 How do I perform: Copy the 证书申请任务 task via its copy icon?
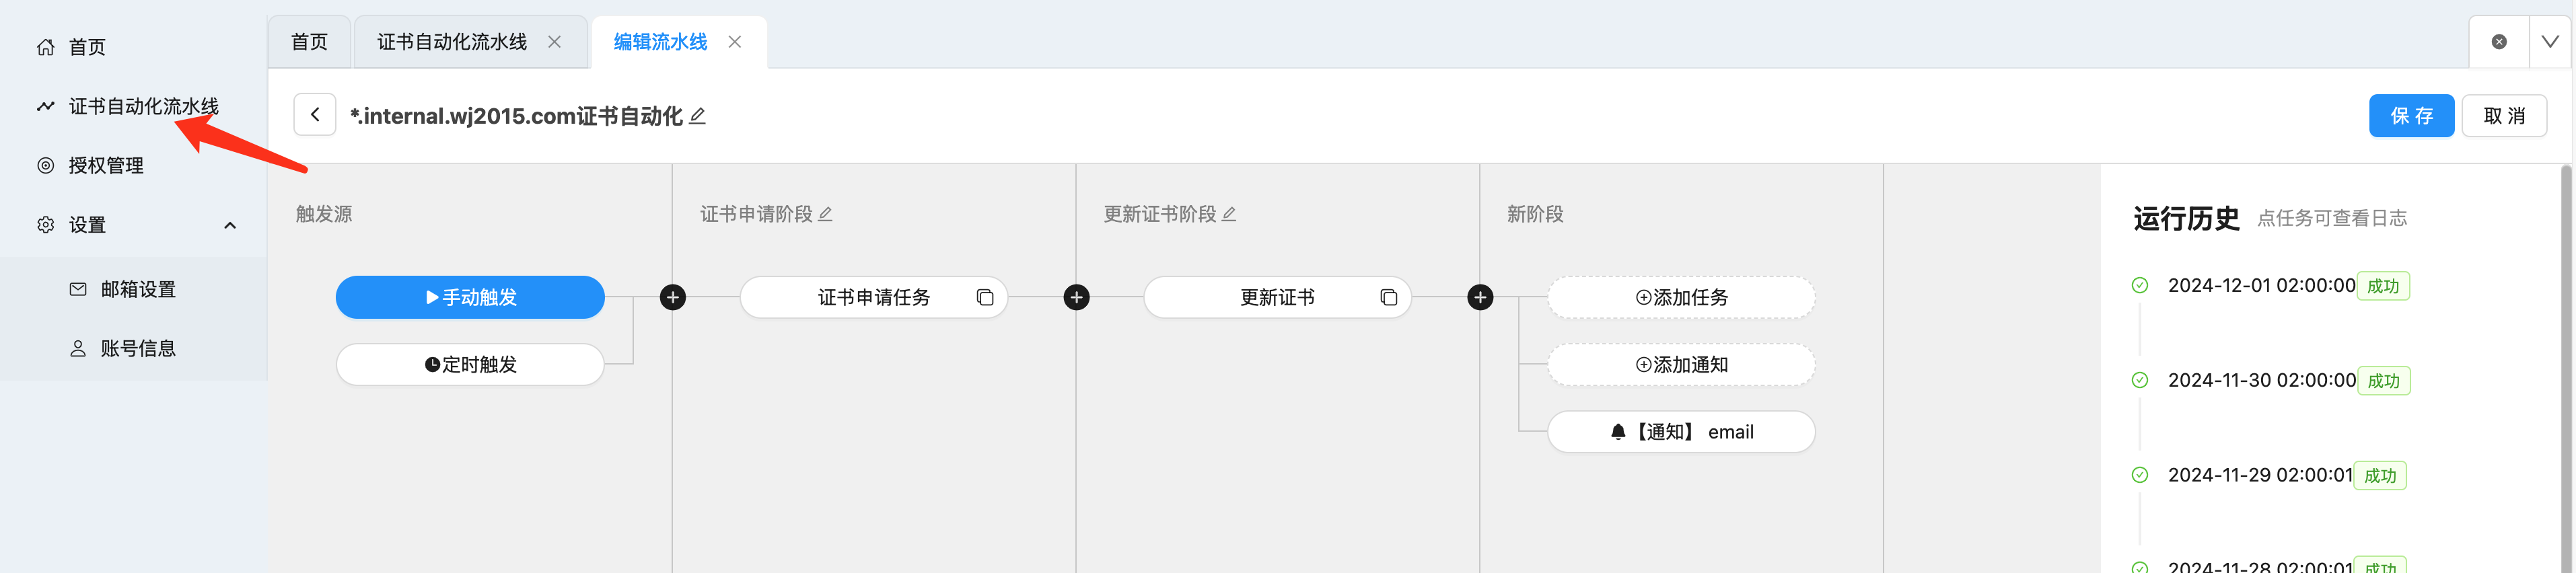[x=985, y=297]
